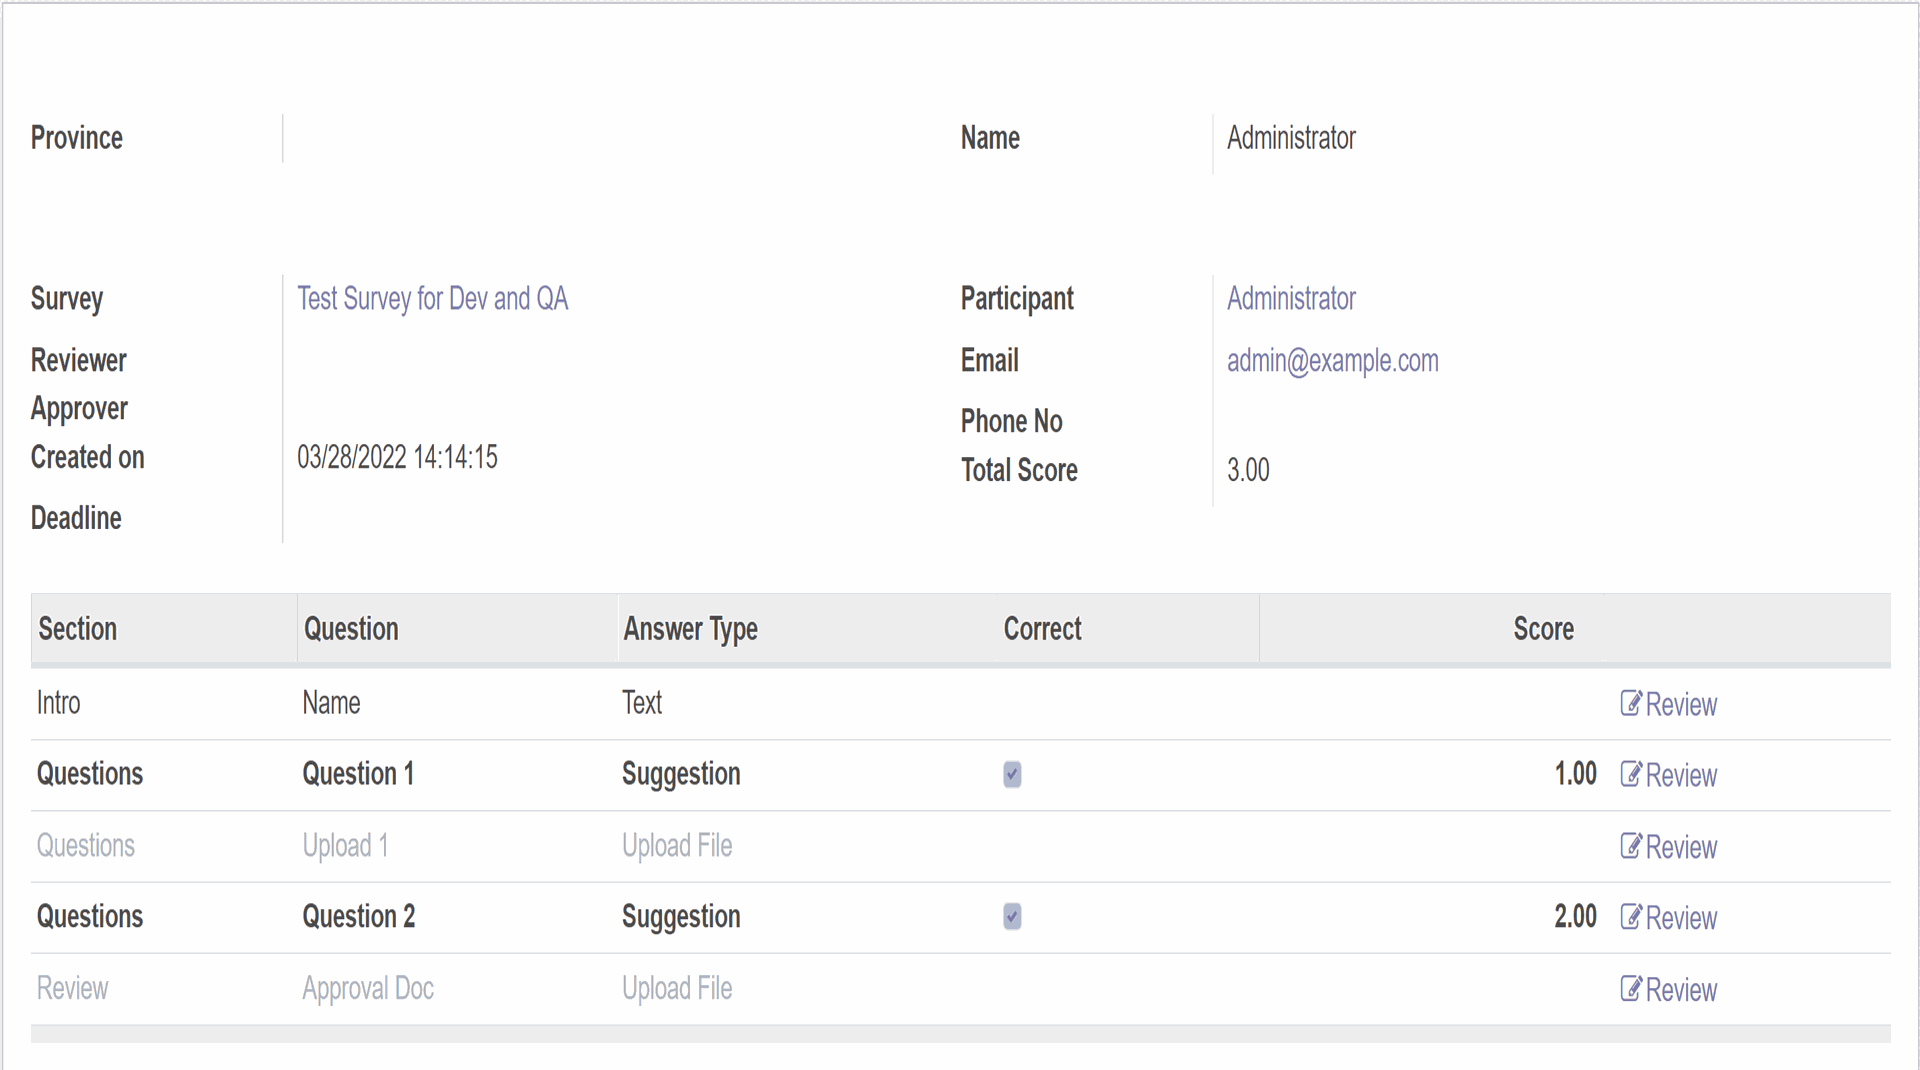Viewport: 1920px width, 1070px height.
Task: Click the Review edit icon for Upload 1
Action: pyautogui.click(x=1631, y=847)
